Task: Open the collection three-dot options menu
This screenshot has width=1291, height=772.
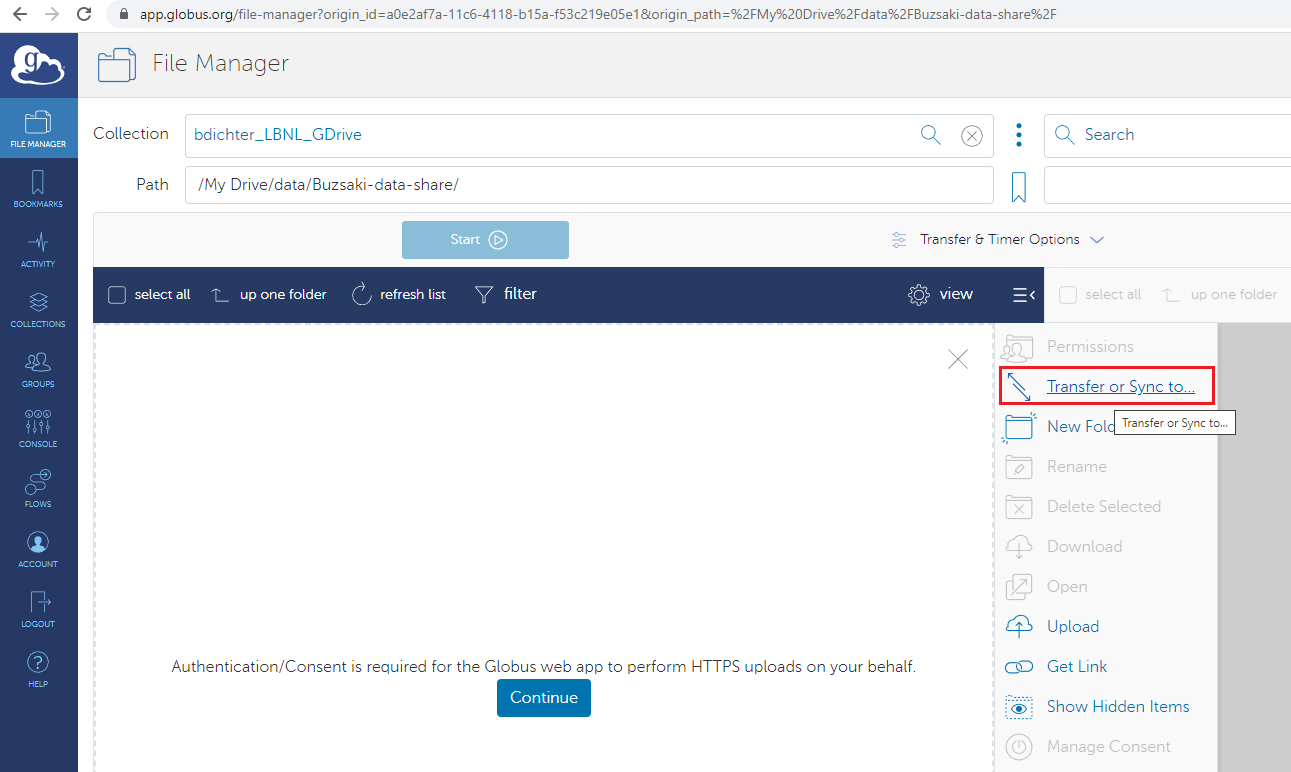Action: 1019,135
